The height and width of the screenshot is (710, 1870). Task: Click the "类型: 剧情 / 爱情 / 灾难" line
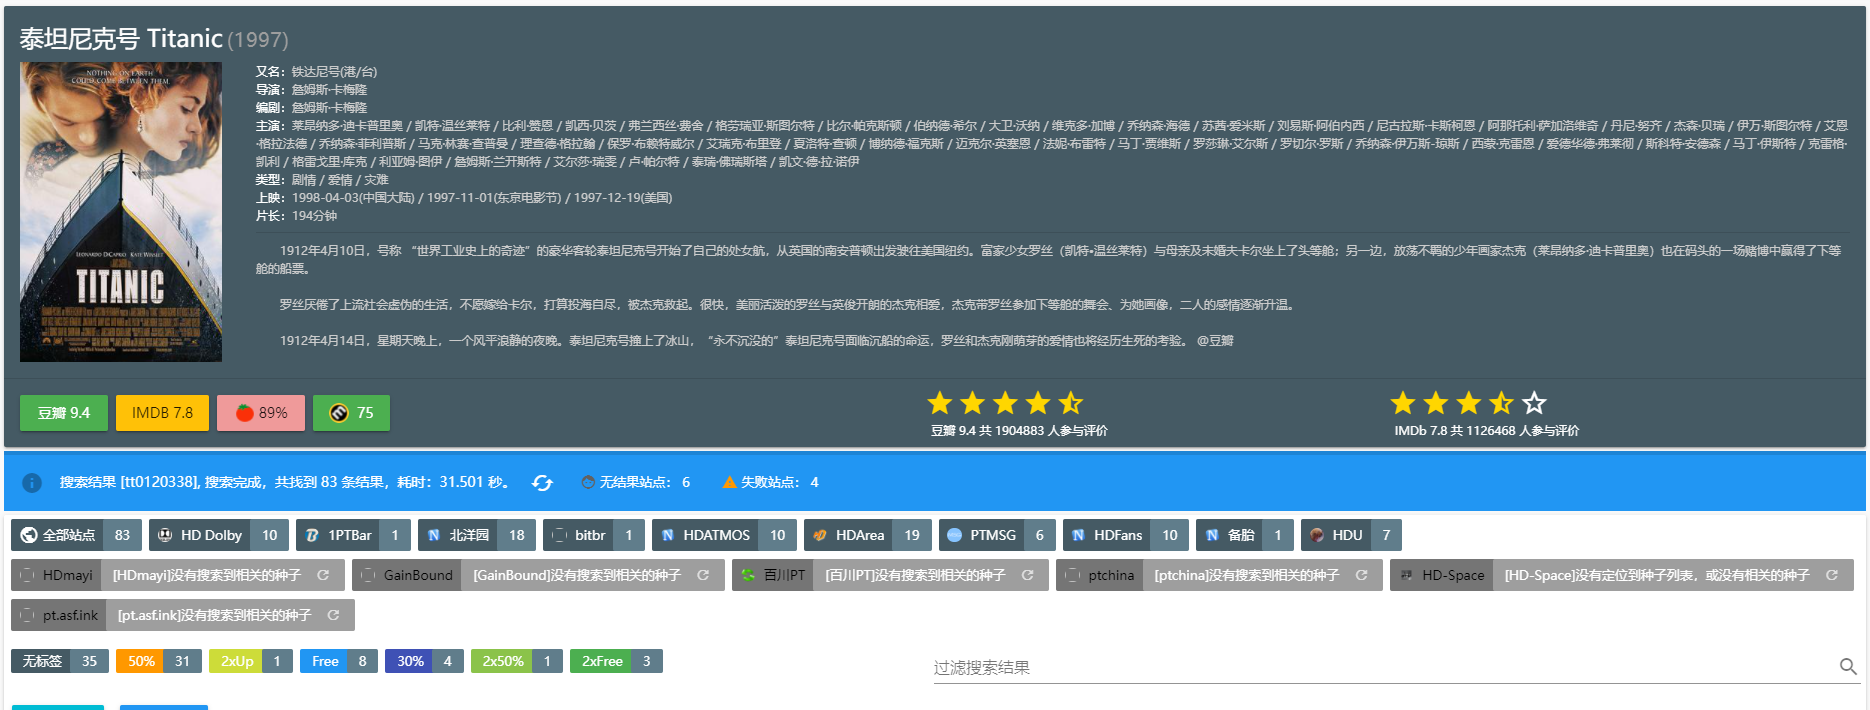pos(322,180)
